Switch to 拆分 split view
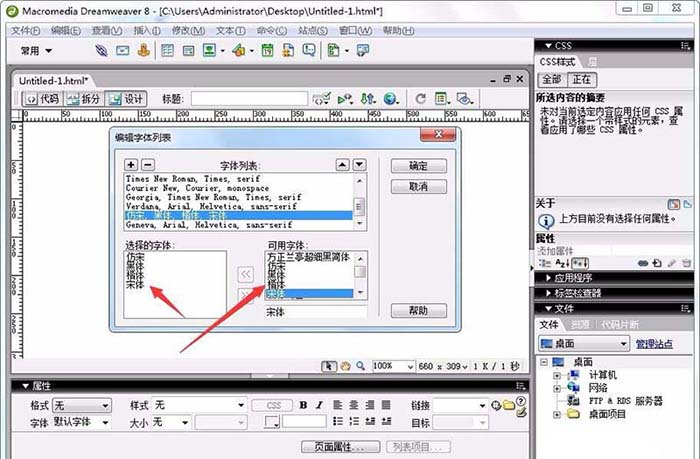Viewport: 700px width, 459px height. 84,99
